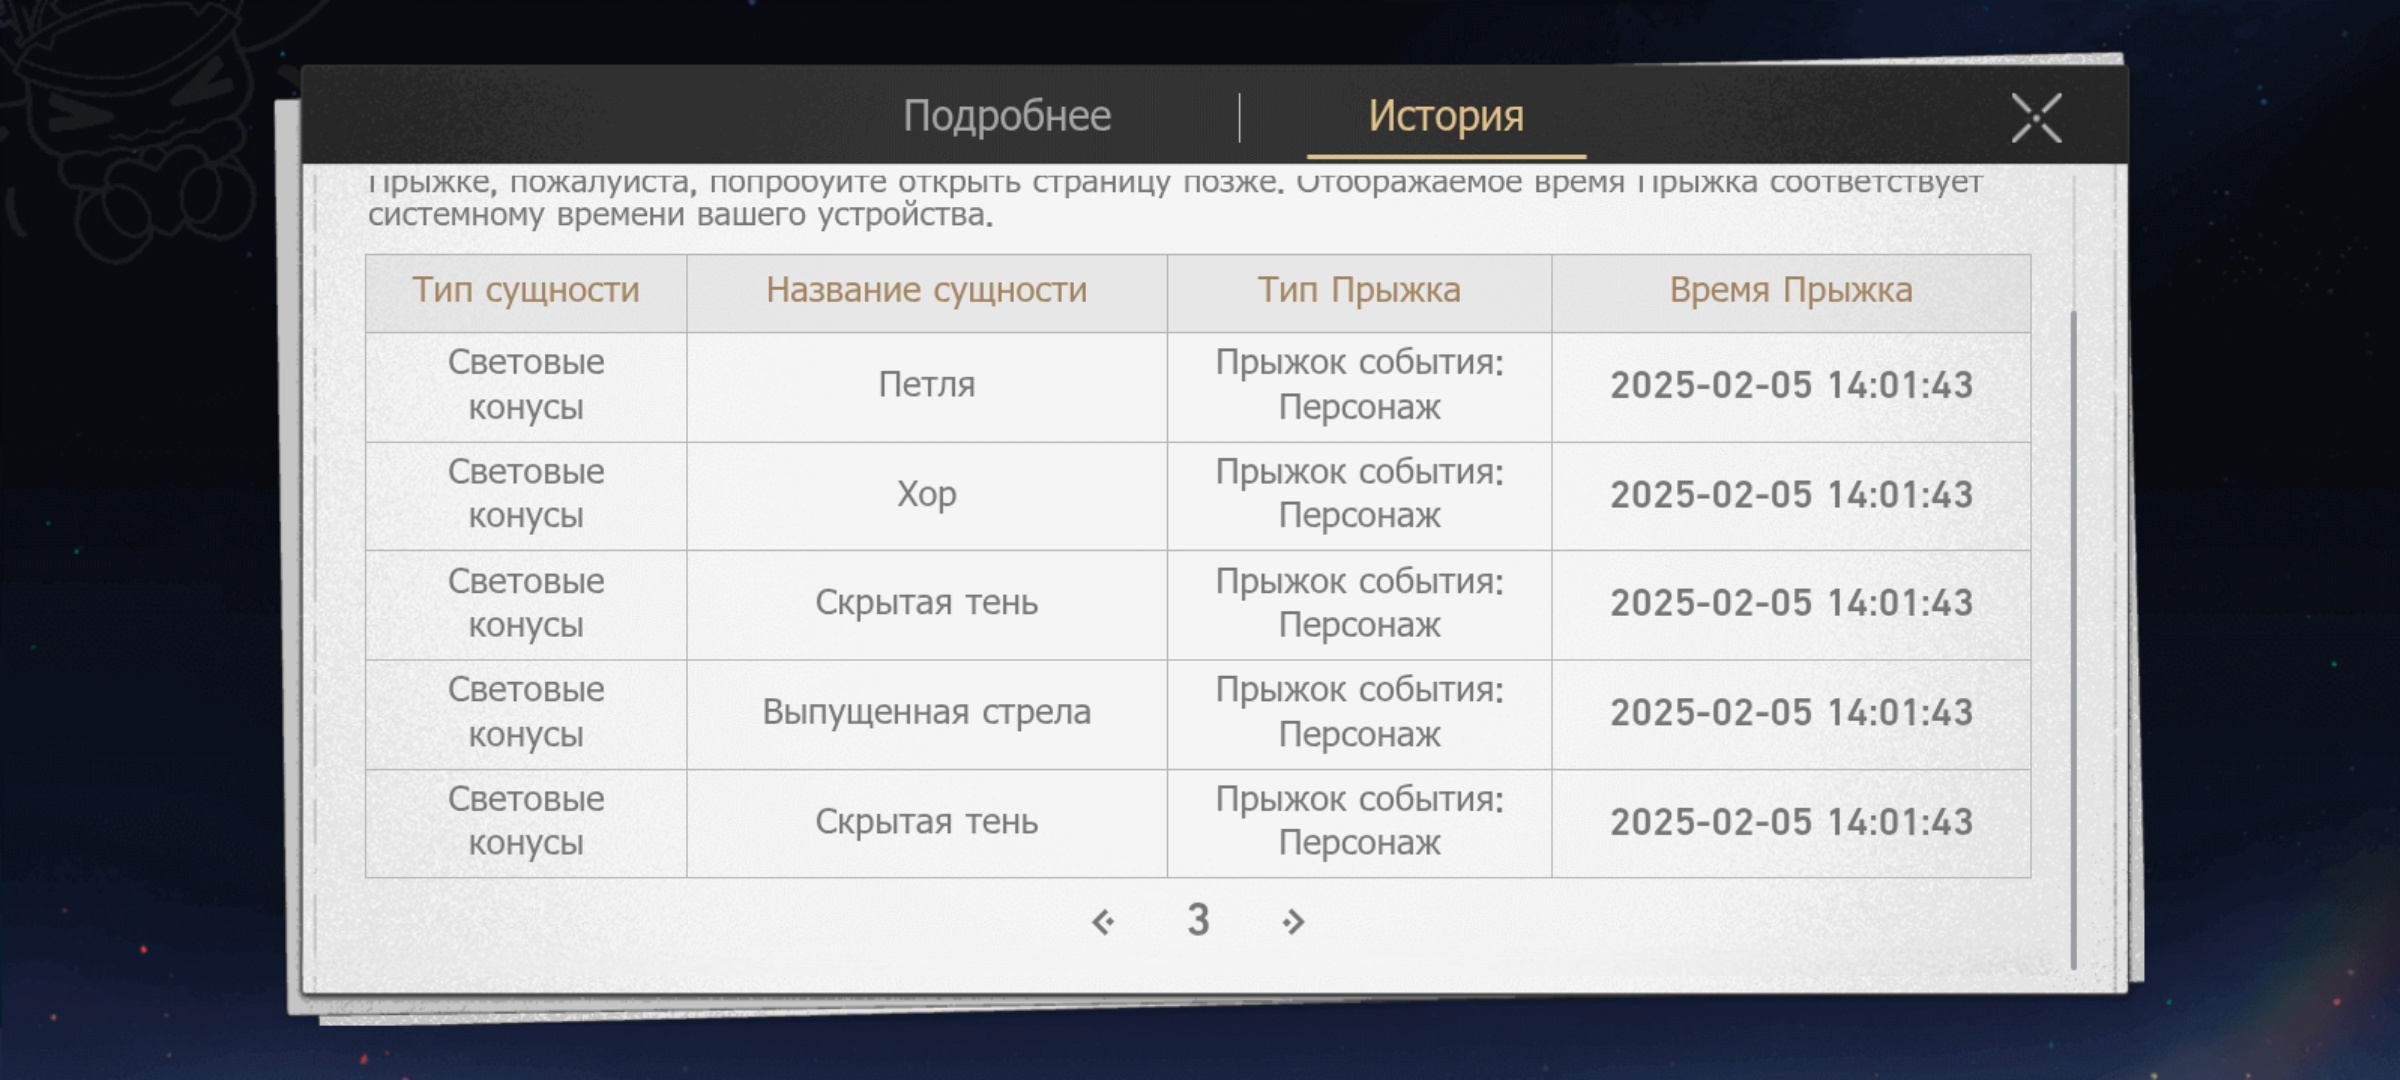Go to the next history page arrow
This screenshot has width=2400, height=1080.
tap(1293, 921)
